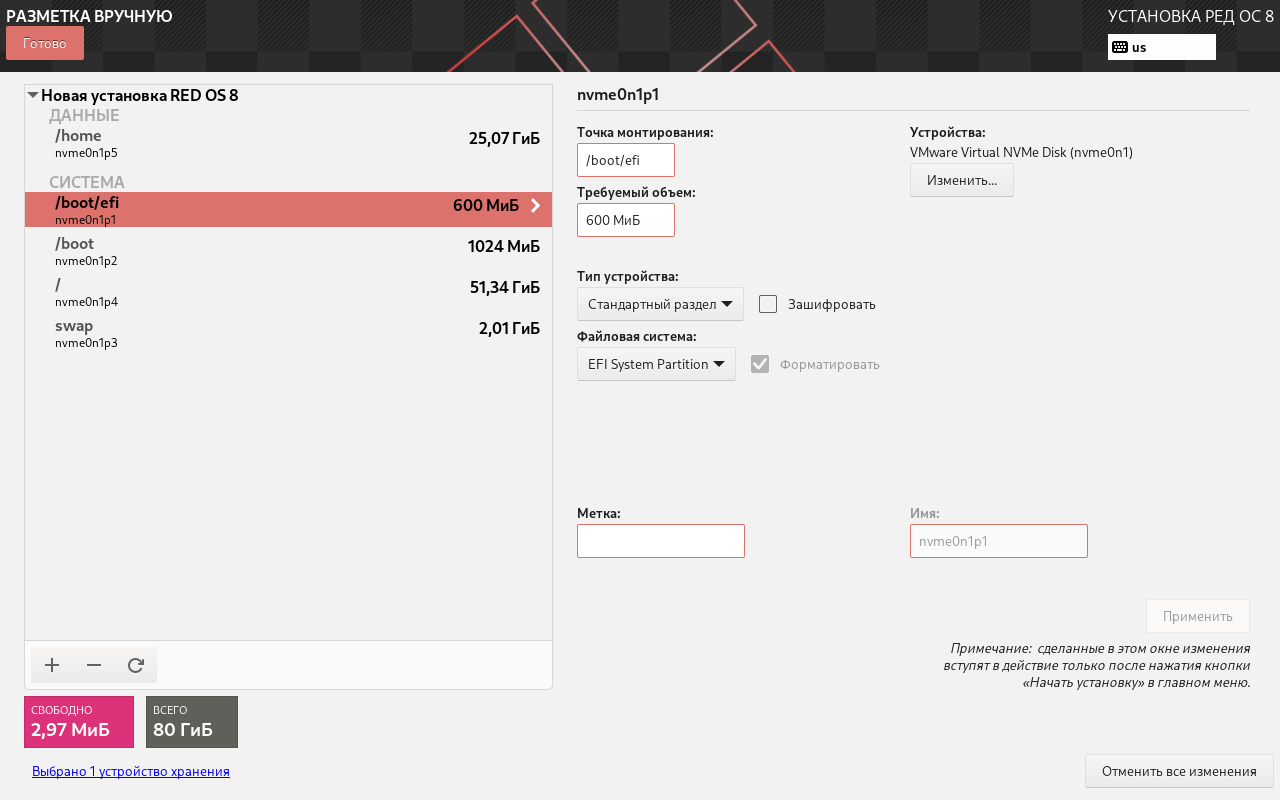Toggle the 'Форматировать' reformat checkbox

760,364
